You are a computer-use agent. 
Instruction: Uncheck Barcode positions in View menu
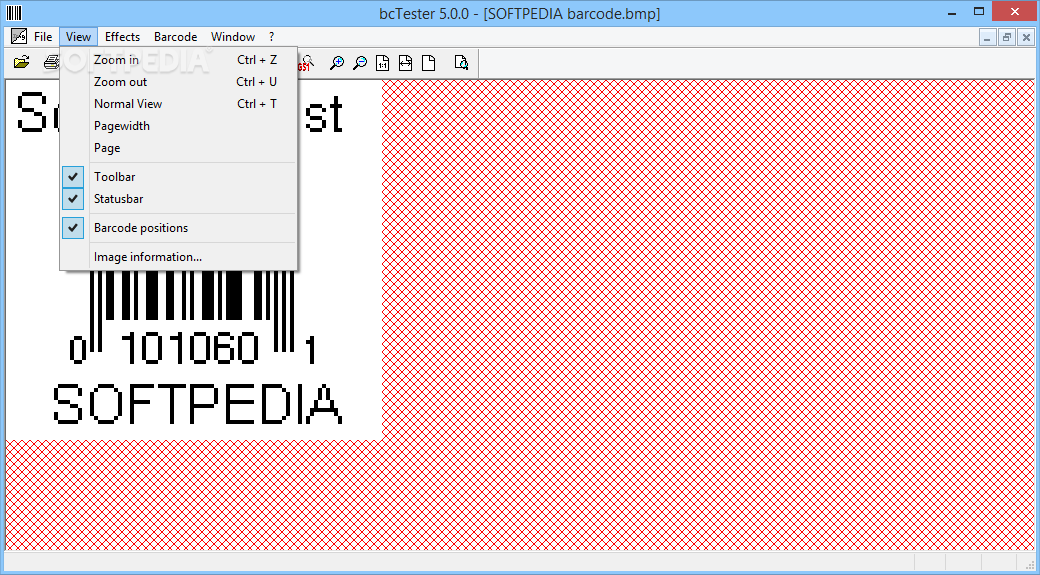pyautogui.click(x=178, y=228)
